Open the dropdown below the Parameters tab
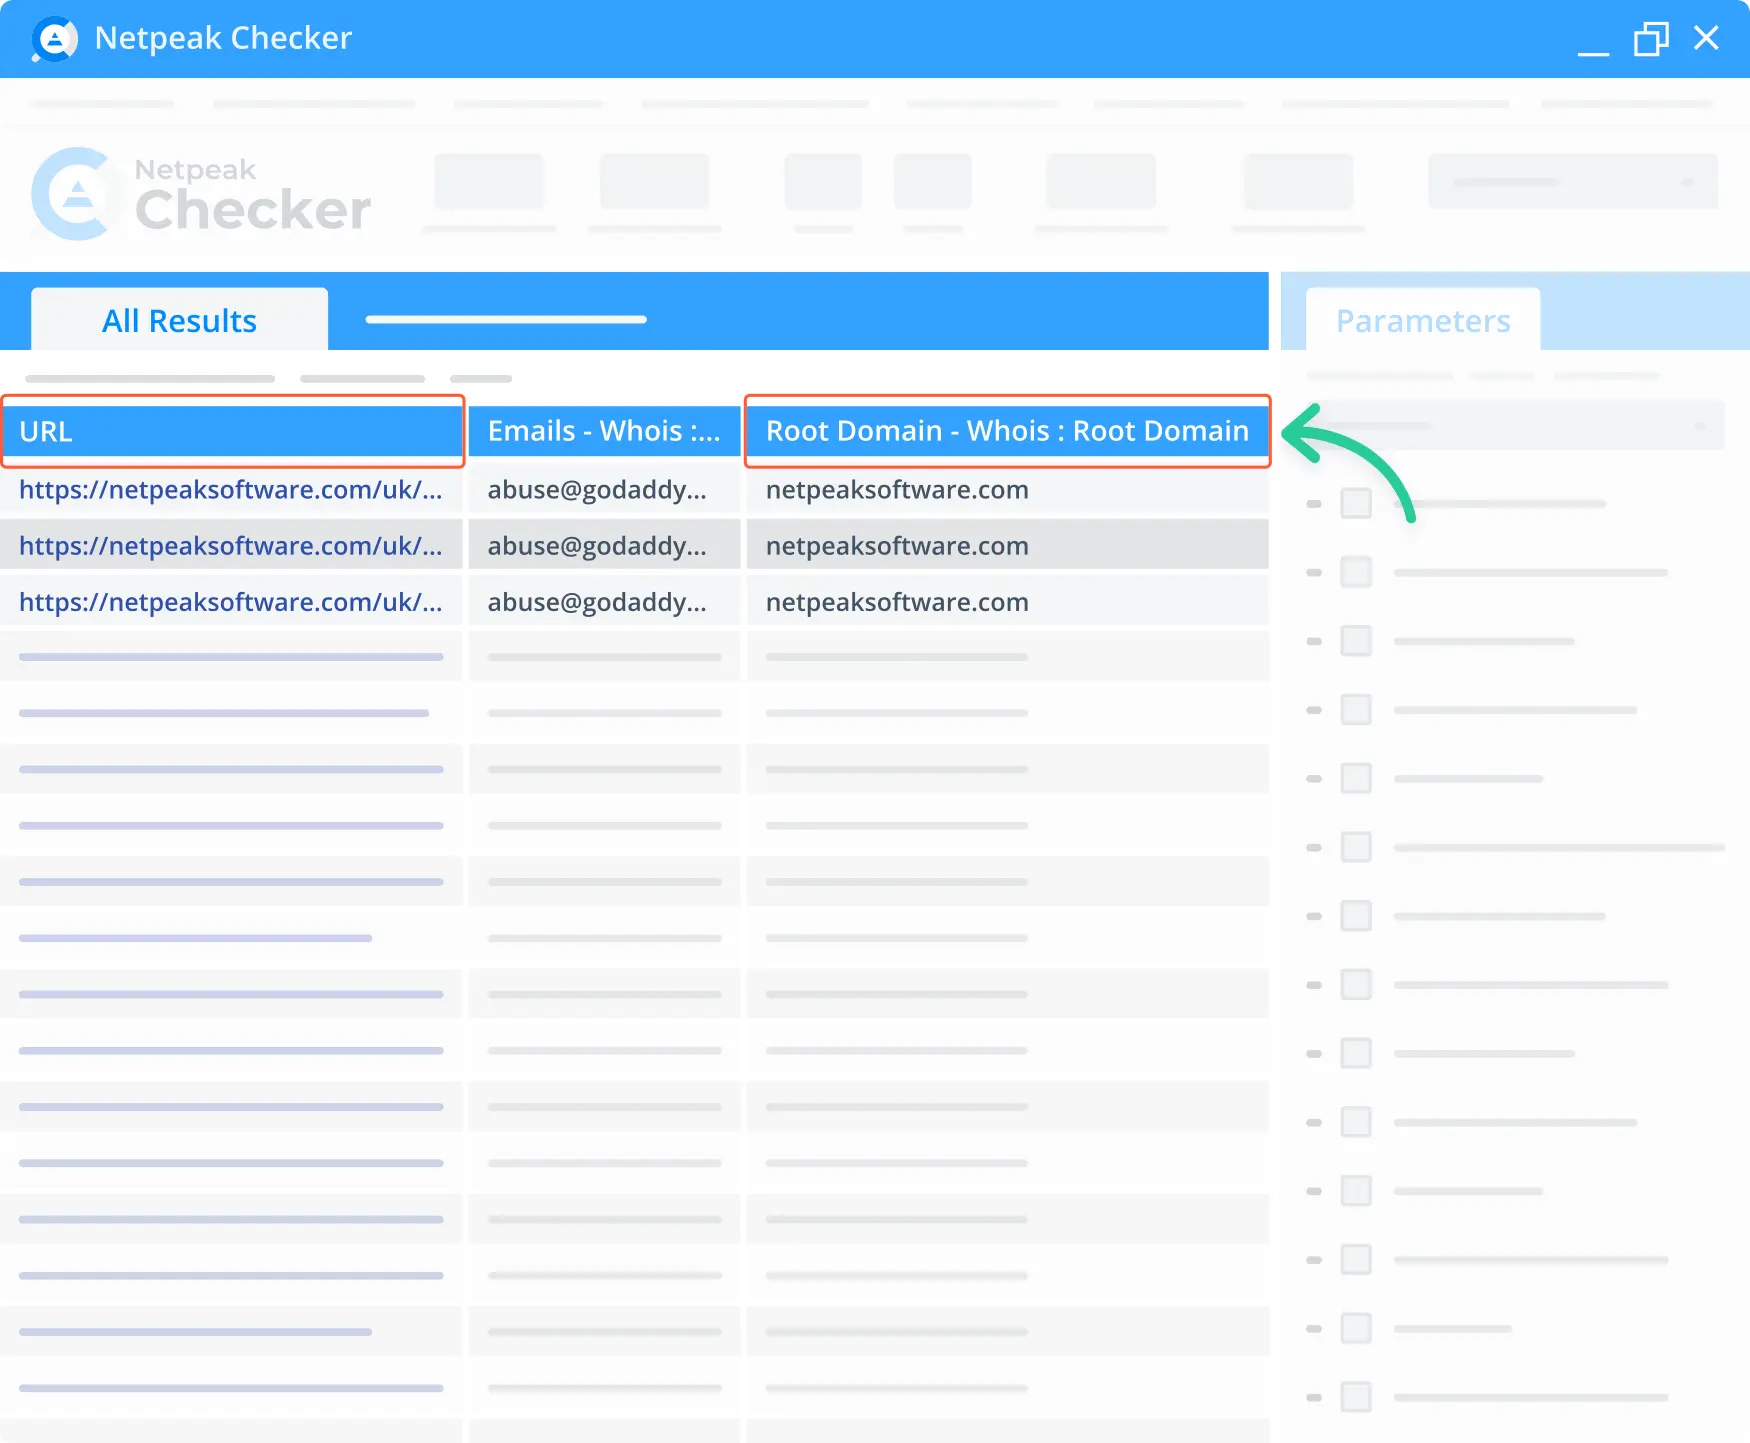1750x1443 pixels. point(1515,425)
